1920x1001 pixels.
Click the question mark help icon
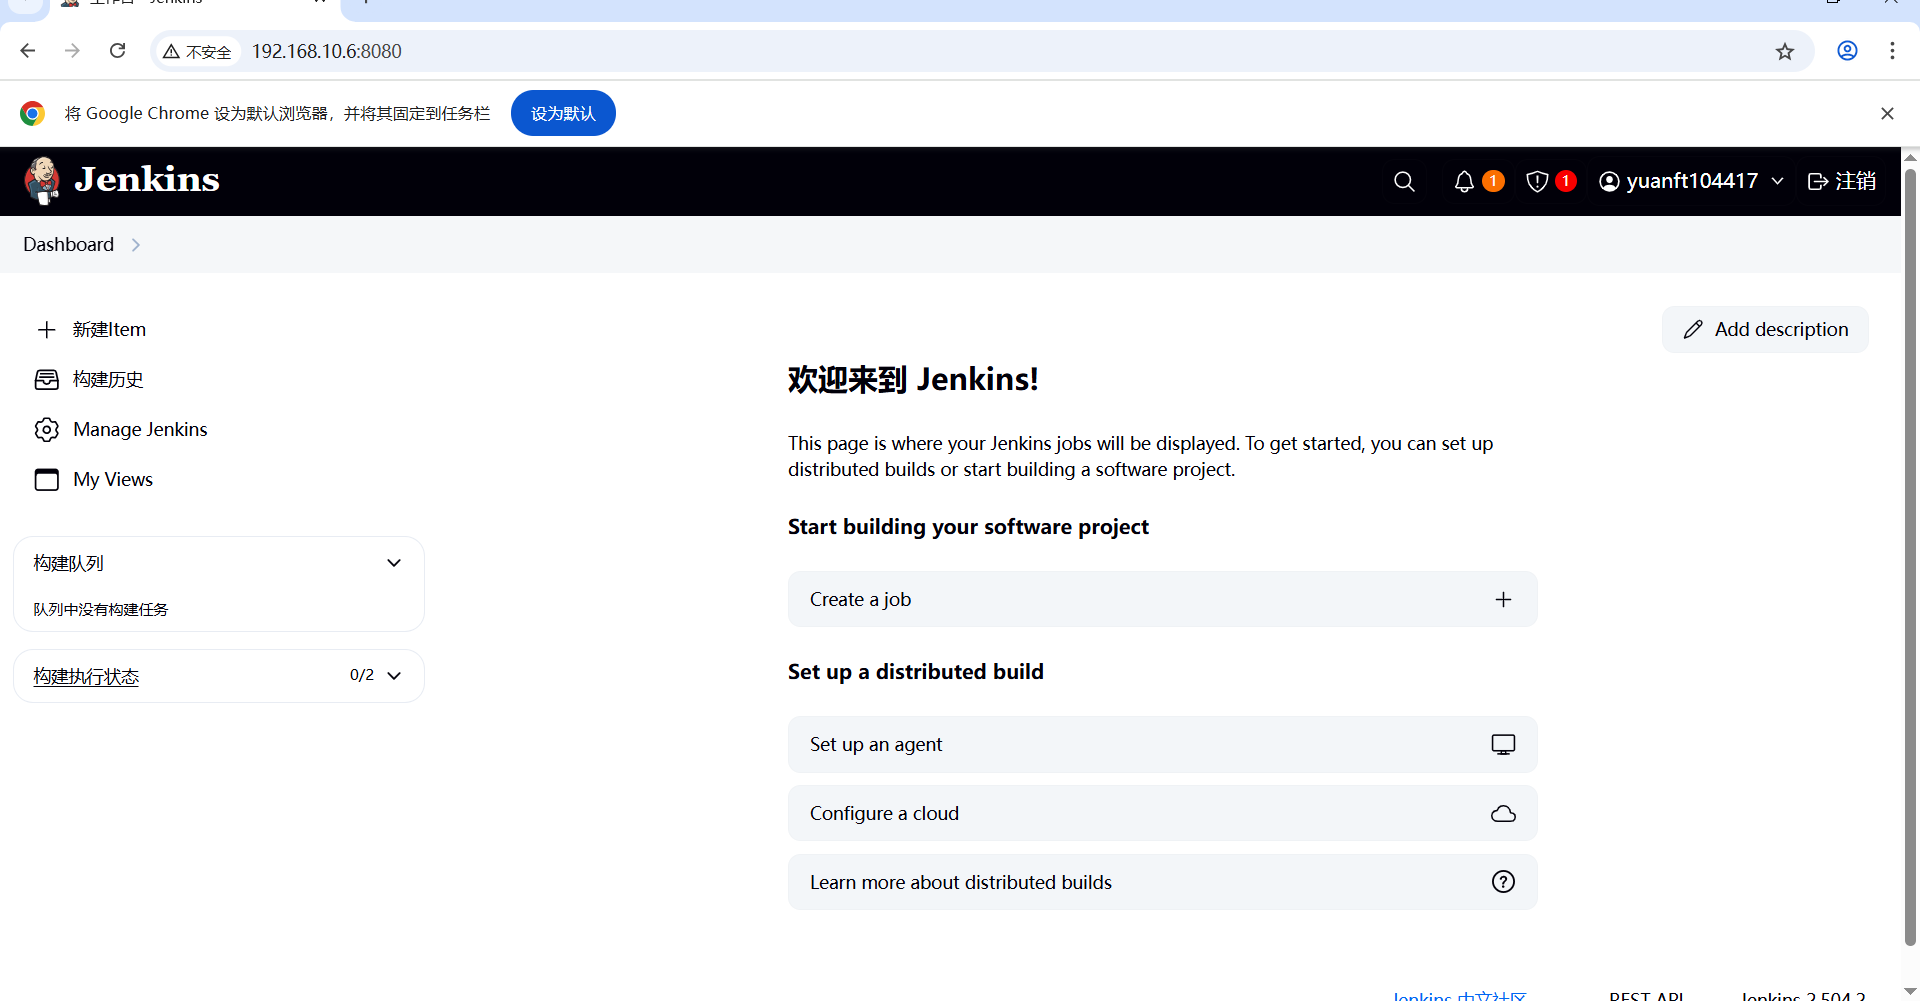(x=1503, y=881)
